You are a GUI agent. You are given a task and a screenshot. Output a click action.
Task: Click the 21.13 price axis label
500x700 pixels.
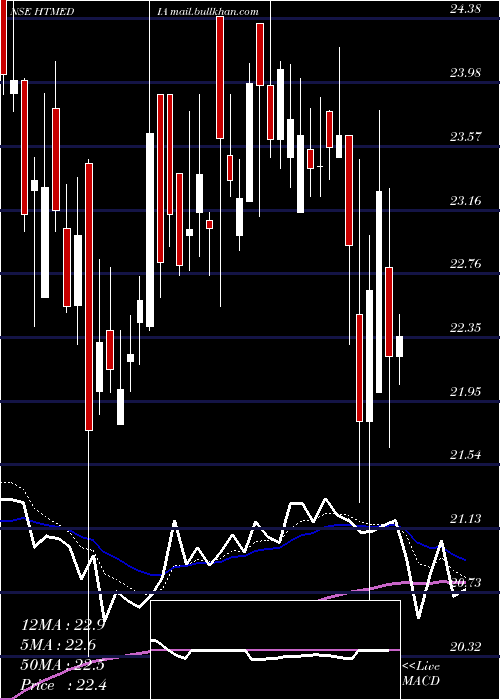tap(465, 519)
